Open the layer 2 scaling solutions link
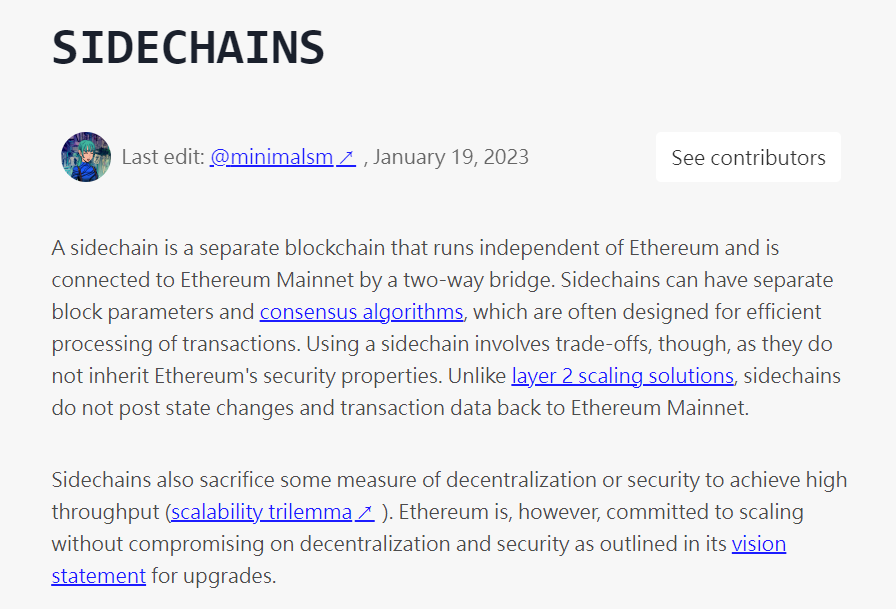The height and width of the screenshot is (609, 896). pos(622,376)
